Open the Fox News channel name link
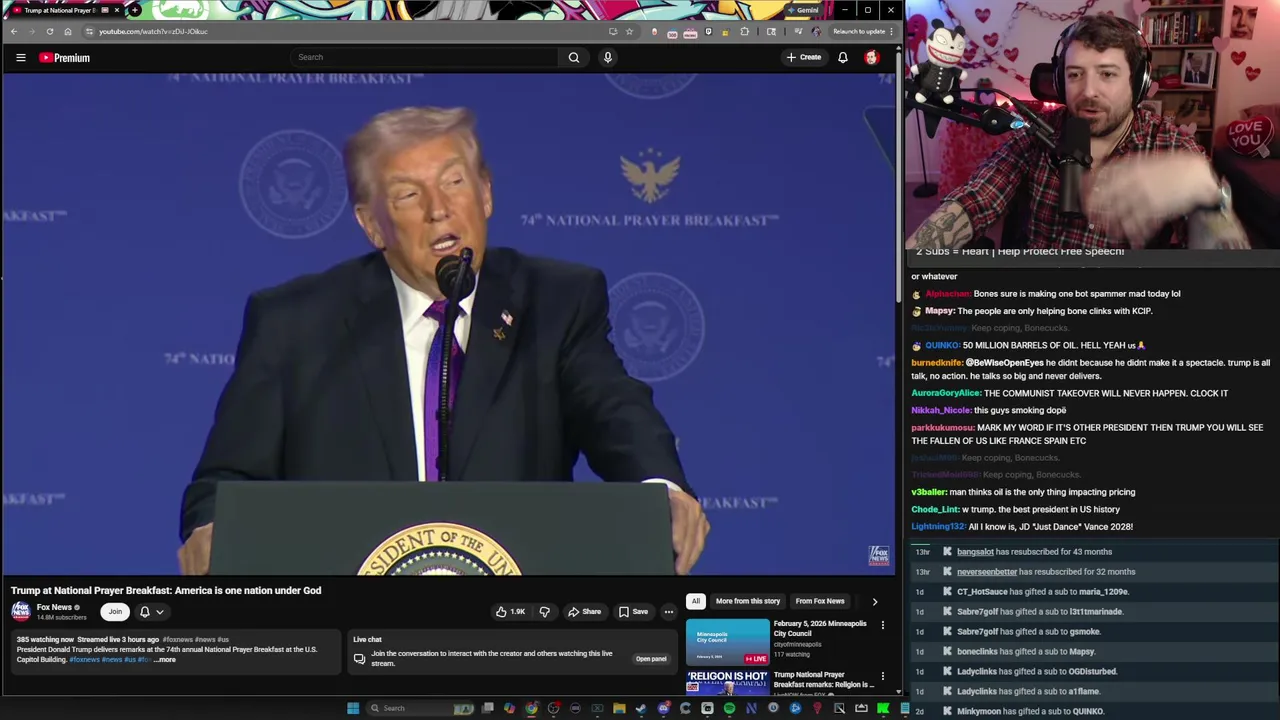Viewport: 1280px width, 720px height. pos(54,607)
